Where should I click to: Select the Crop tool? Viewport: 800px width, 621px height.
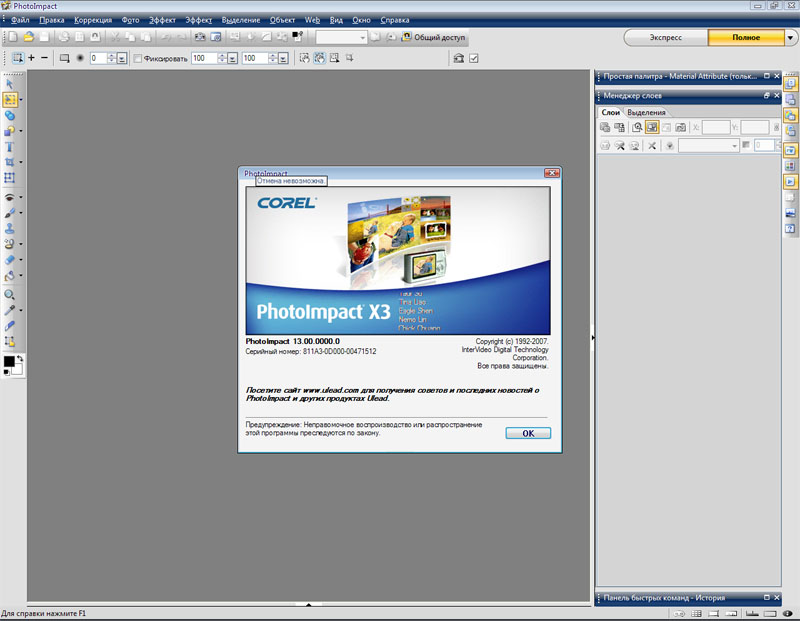[10, 162]
